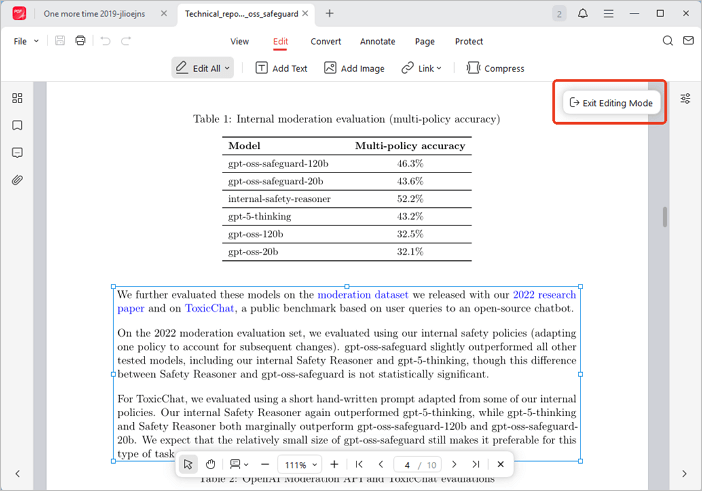Jump to the last page
This screenshot has height=491, width=702.
[476, 464]
